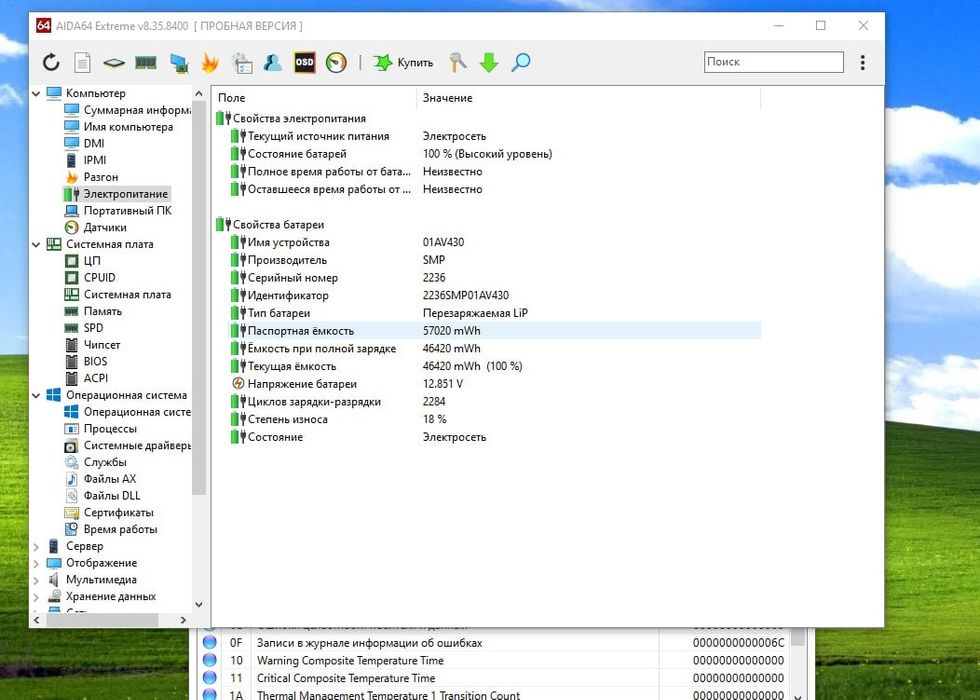This screenshot has height=700, width=980.
Task: Select the Чипсет tree item
Action: (102, 344)
